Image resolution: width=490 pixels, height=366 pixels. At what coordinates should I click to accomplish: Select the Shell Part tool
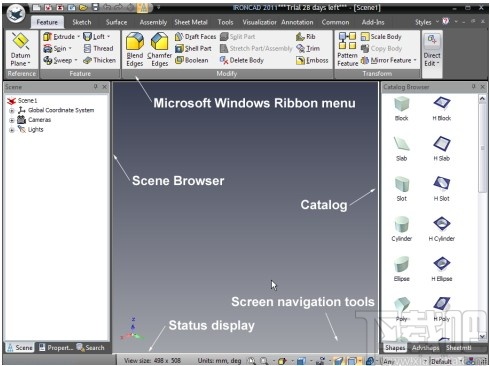pyautogui.click(x=193, y=48)
